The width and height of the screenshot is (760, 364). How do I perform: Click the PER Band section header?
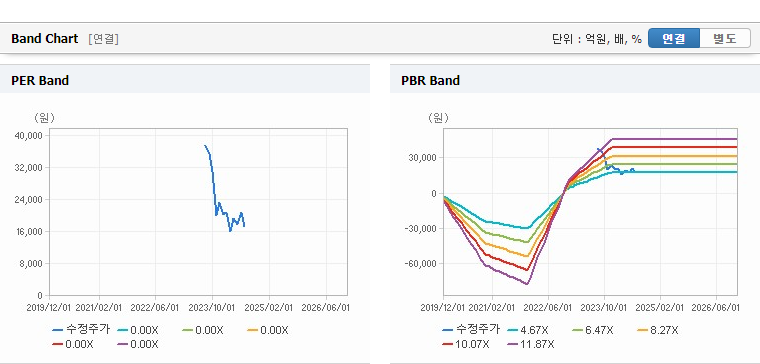185,80
